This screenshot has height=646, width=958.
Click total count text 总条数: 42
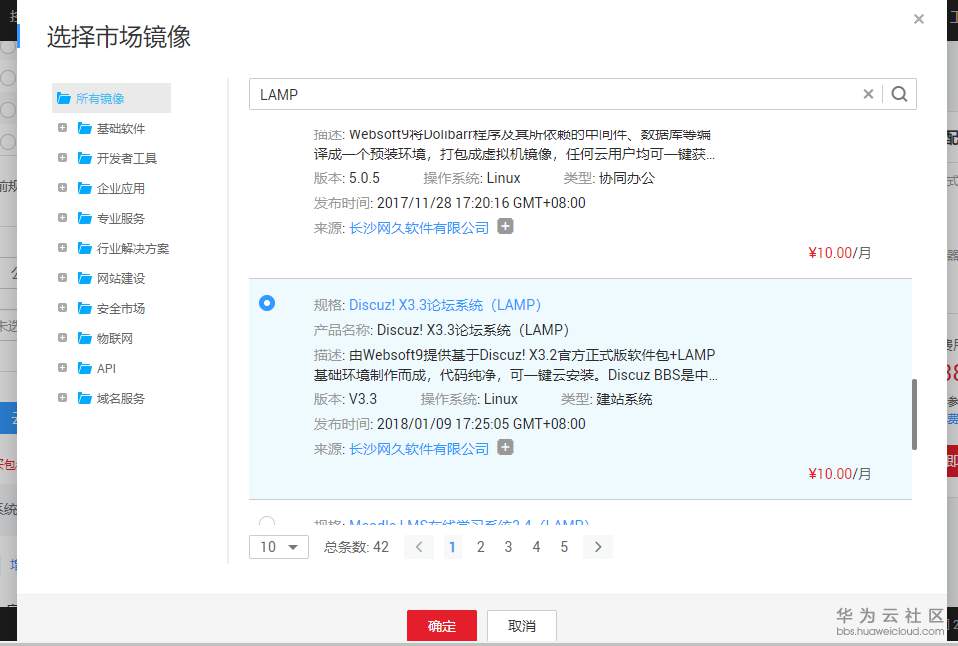[356, 547]
